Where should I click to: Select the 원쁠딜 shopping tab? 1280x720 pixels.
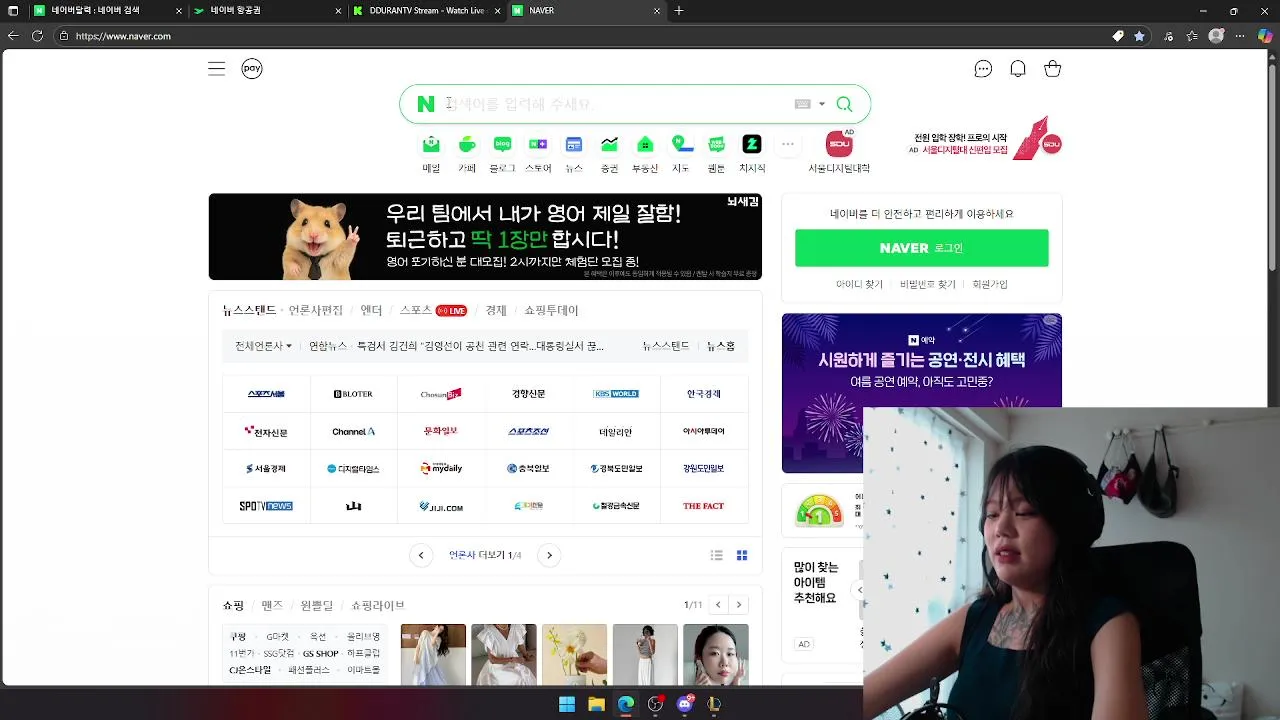[317, 605]
